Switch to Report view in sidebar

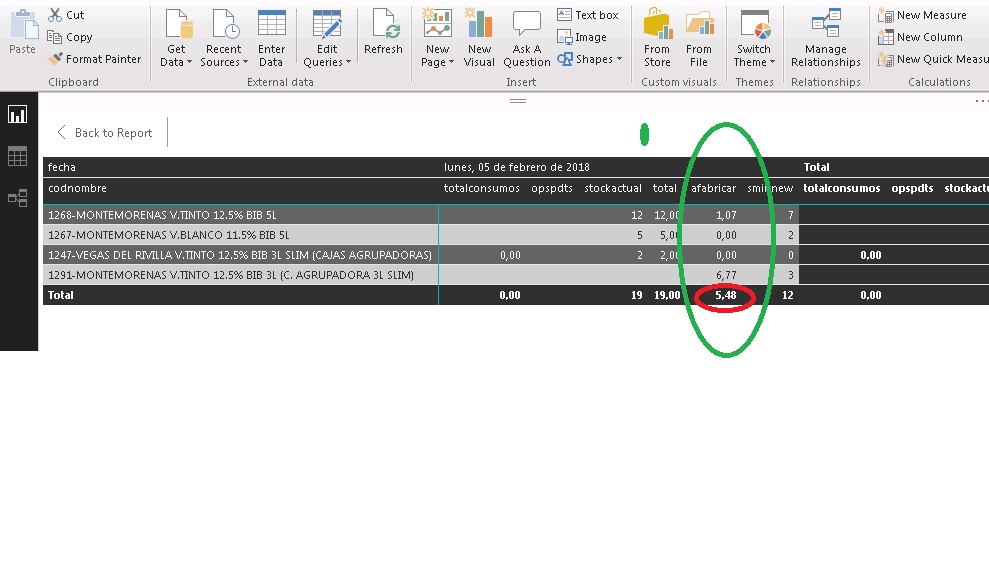tap(18, 114)
